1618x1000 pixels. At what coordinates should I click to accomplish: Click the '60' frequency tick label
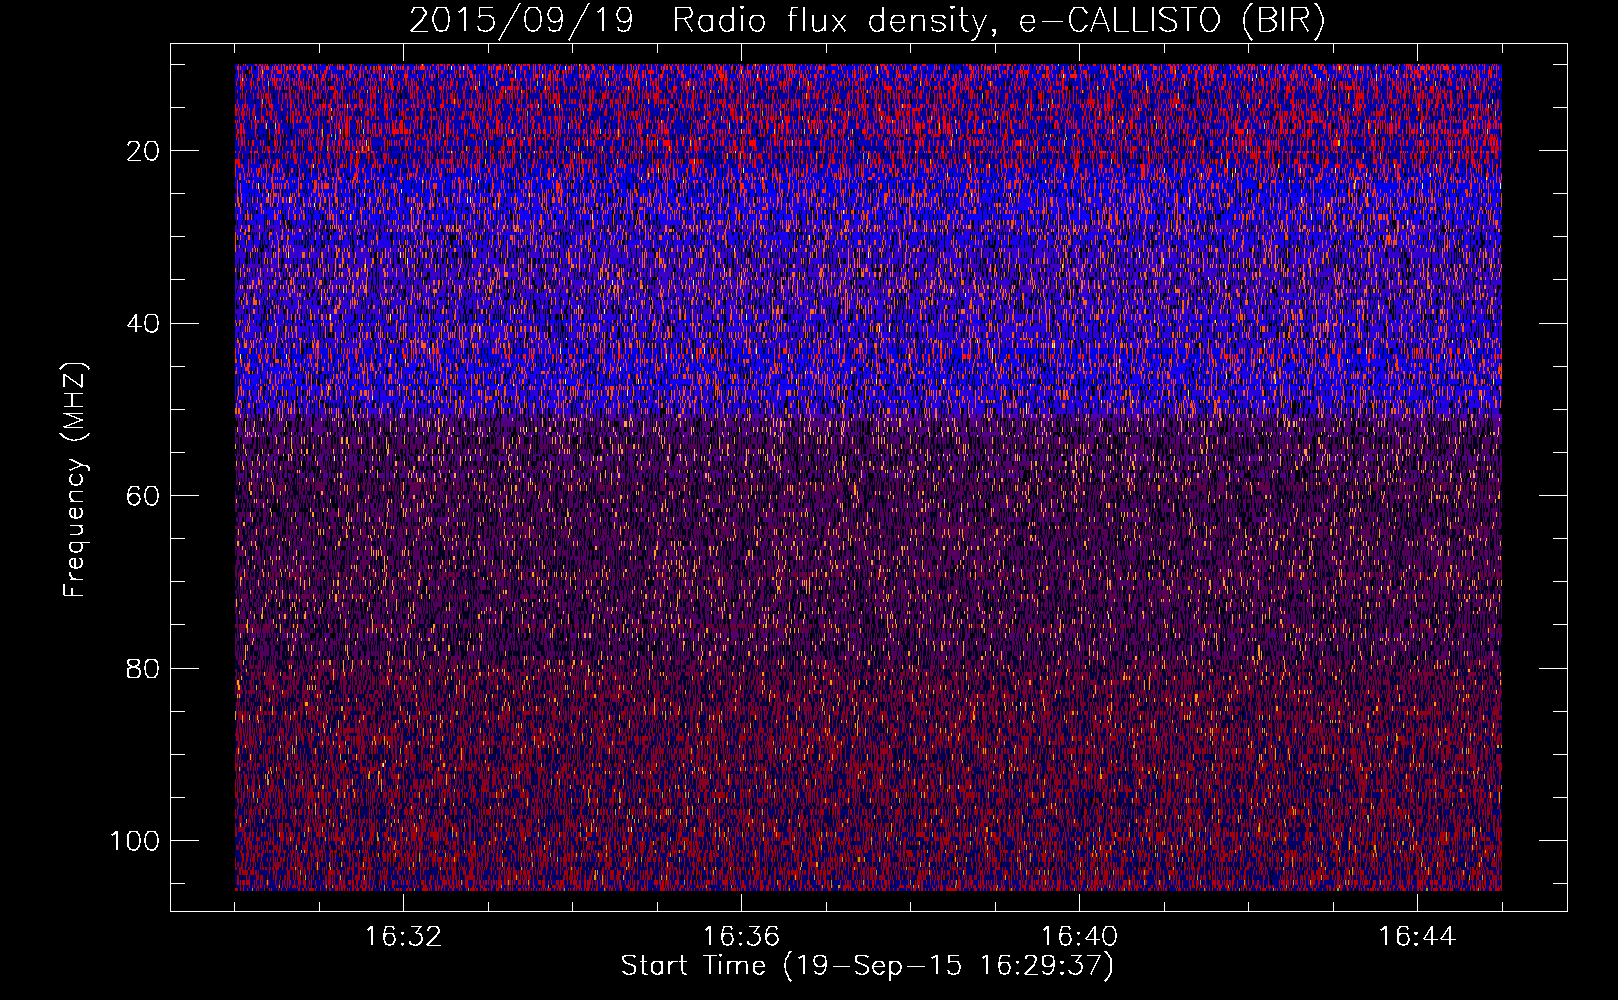coord(144,496)
